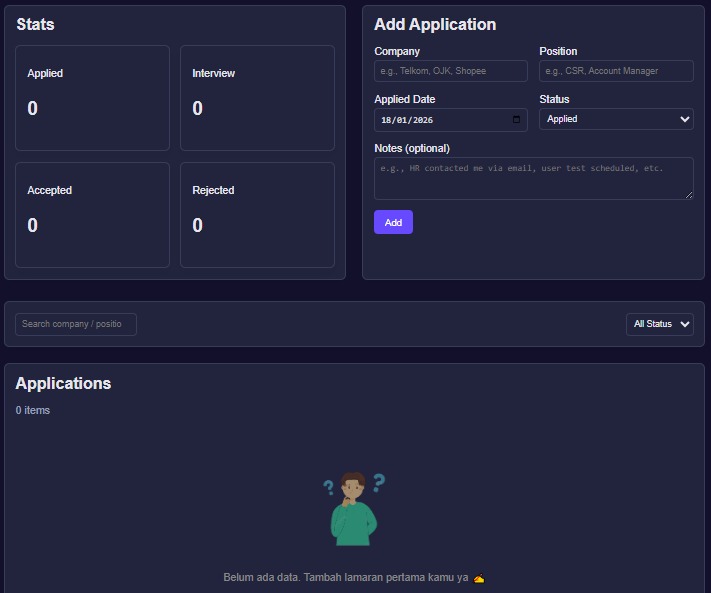Click the Applied Date label
The image size is (711, 593).
404,99
